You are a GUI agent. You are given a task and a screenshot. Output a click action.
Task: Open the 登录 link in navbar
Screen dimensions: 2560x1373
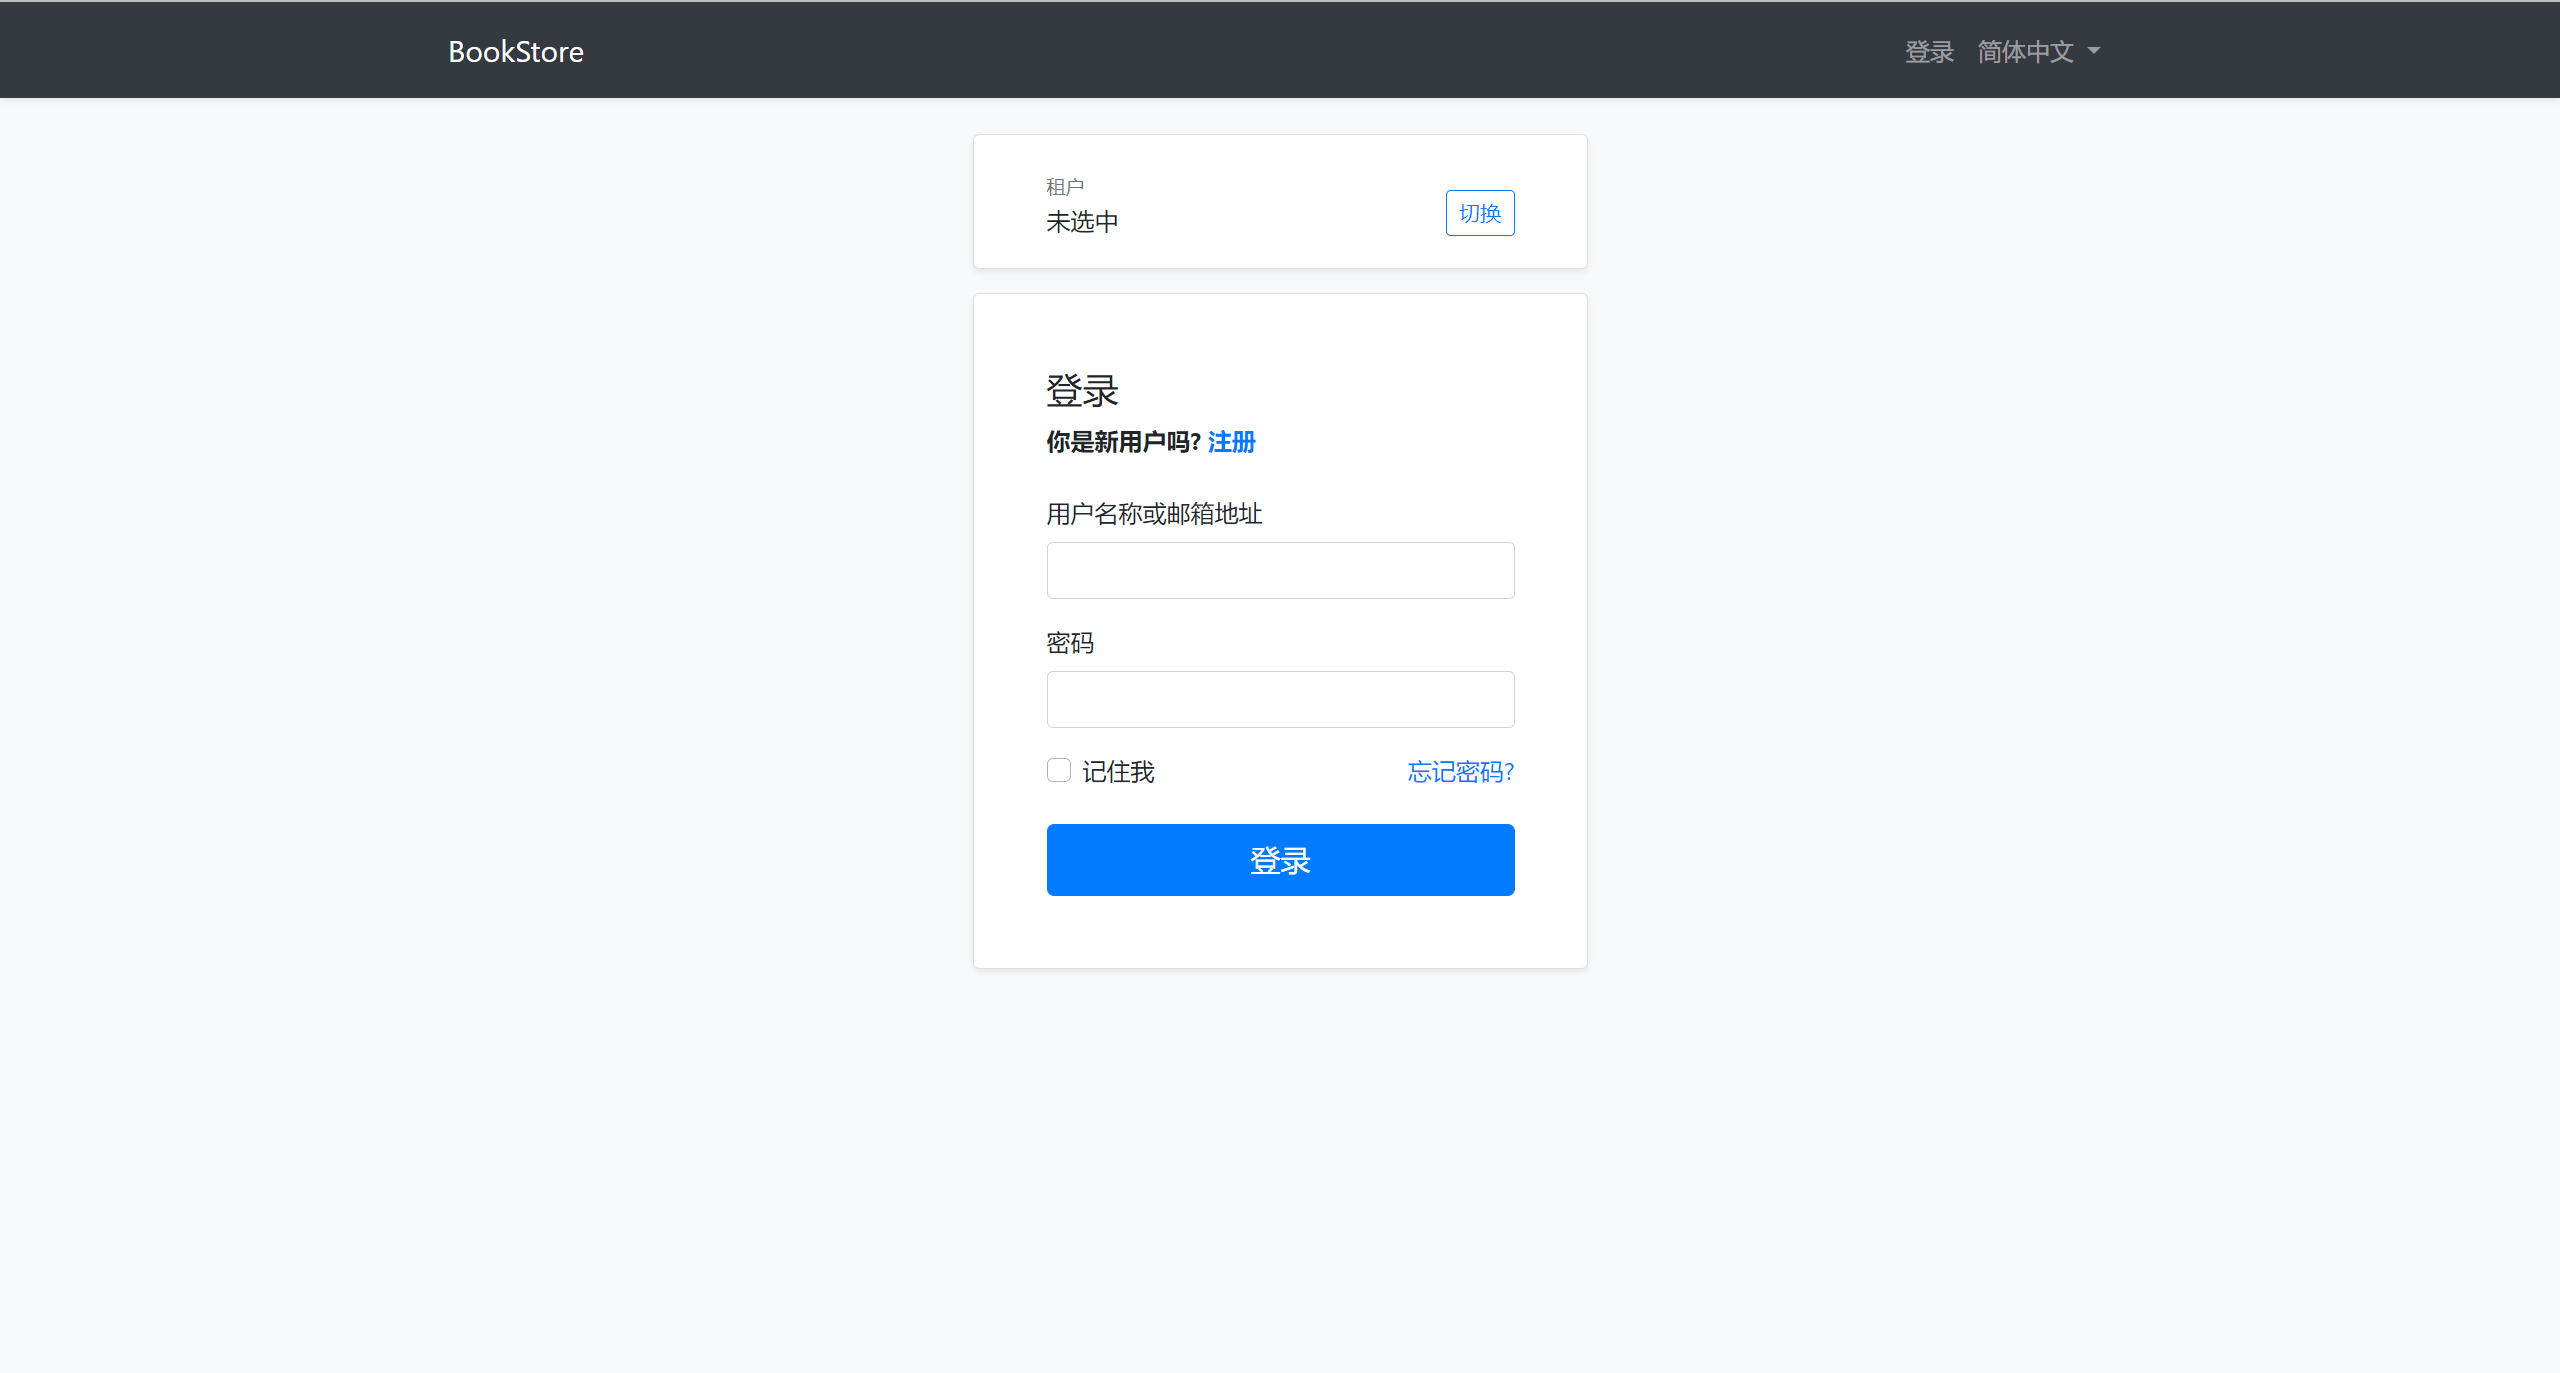(1928, 51)
